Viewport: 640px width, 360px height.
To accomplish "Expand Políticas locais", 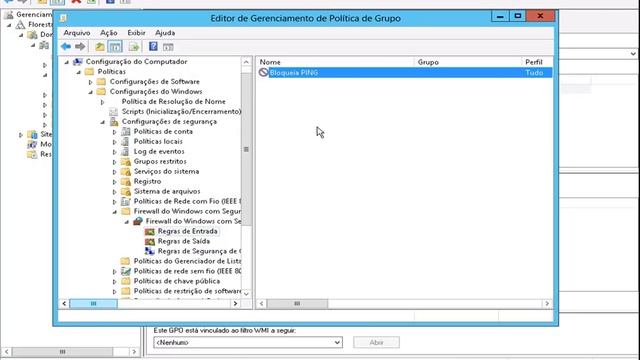I will (114, 142).
